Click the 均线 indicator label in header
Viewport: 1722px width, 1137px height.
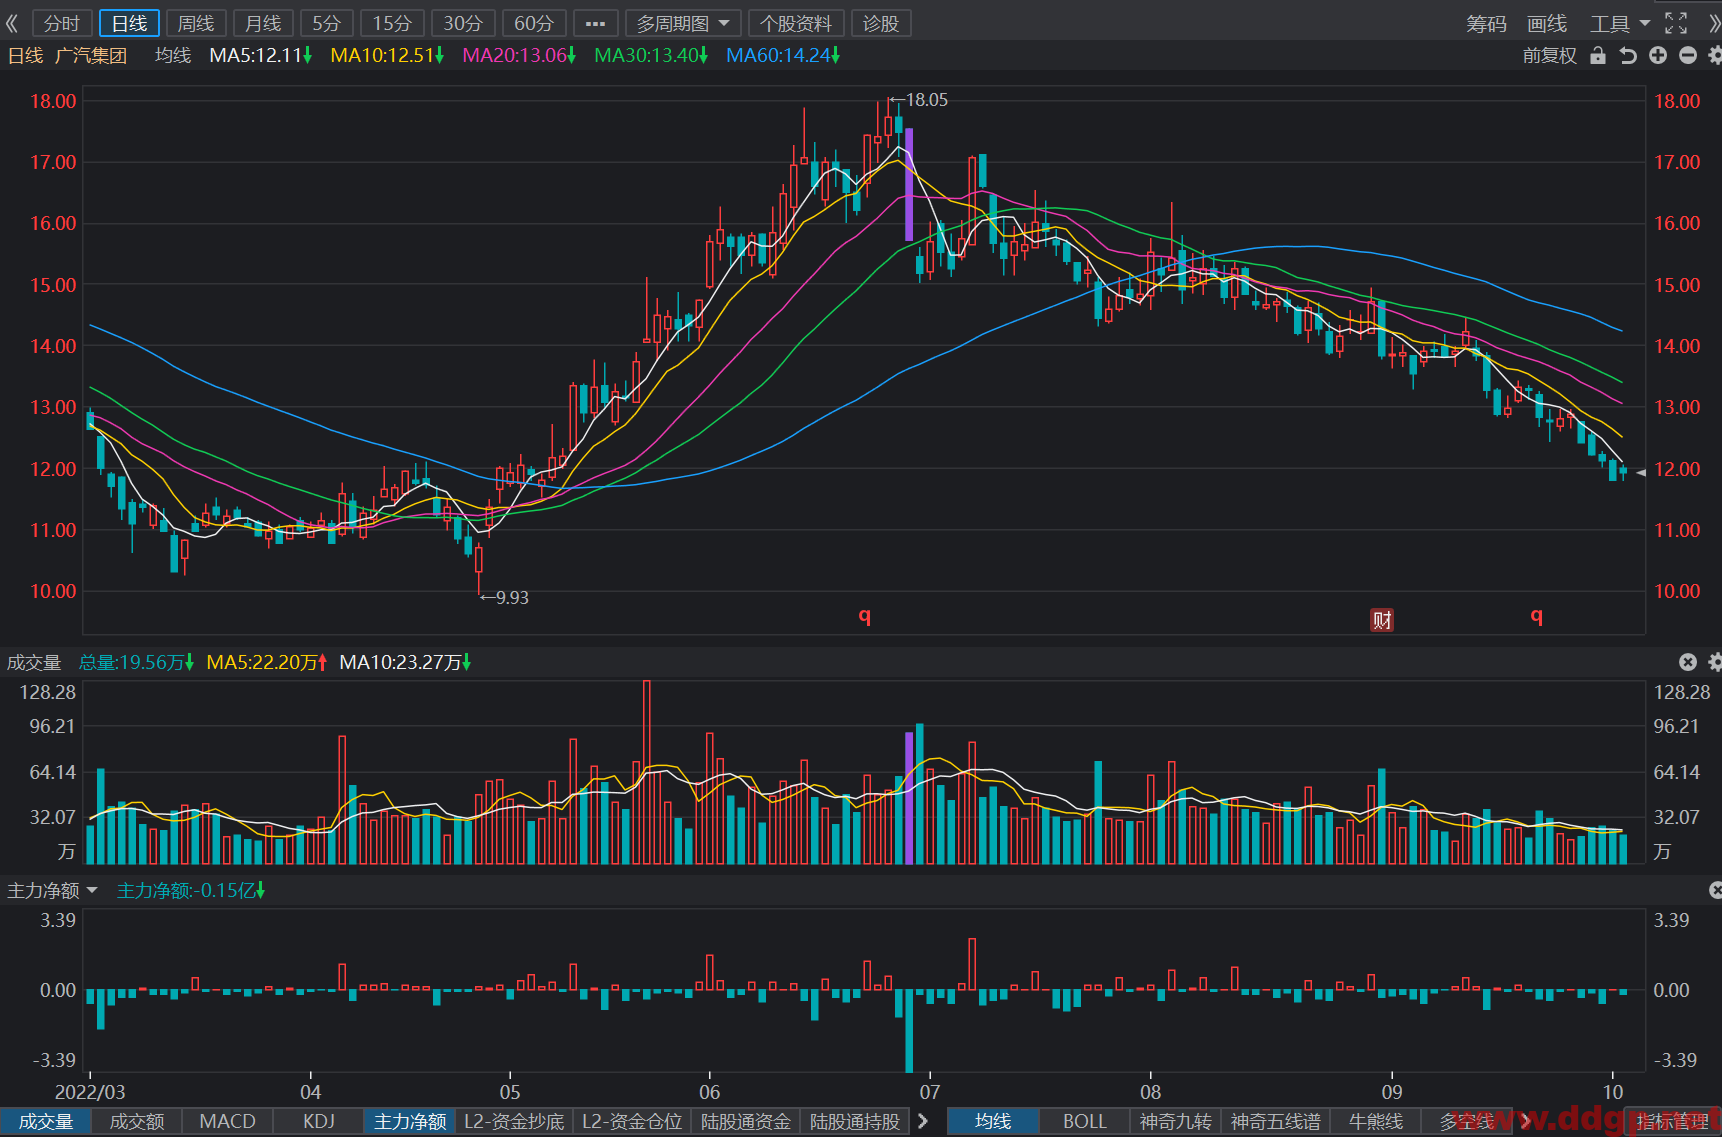(173, 56)
